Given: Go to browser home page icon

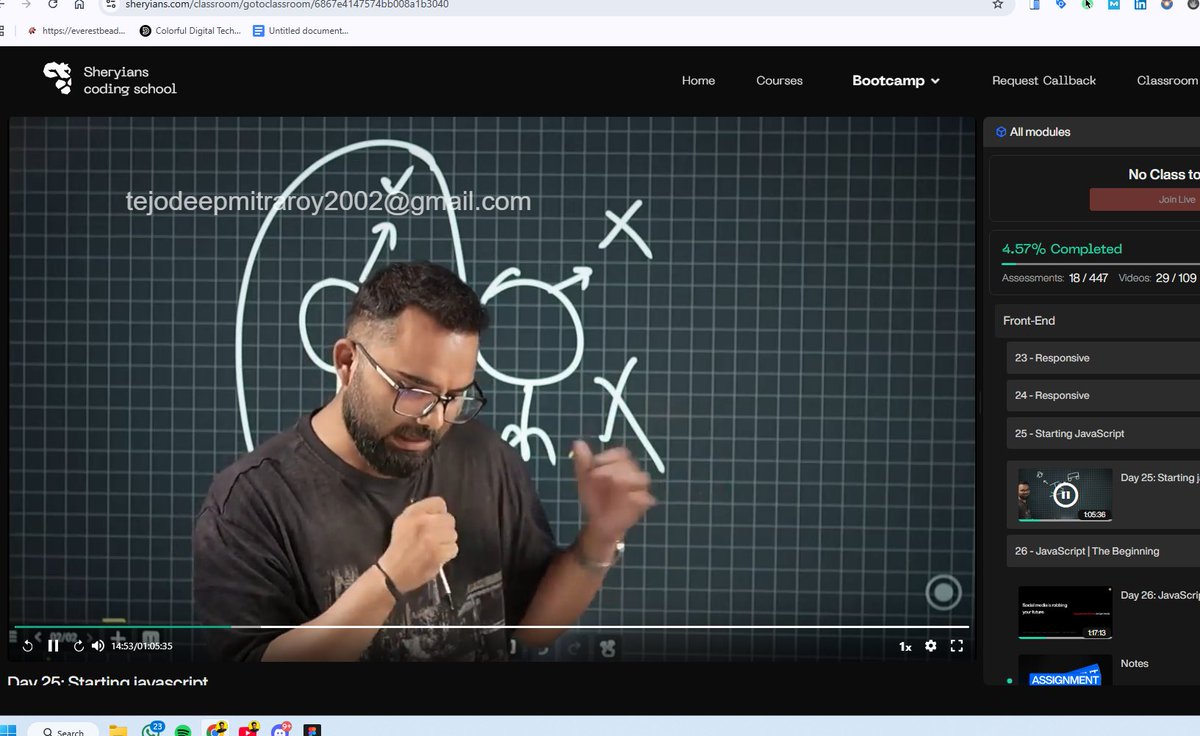Looking at the screenshot, I should click(79, 5).
